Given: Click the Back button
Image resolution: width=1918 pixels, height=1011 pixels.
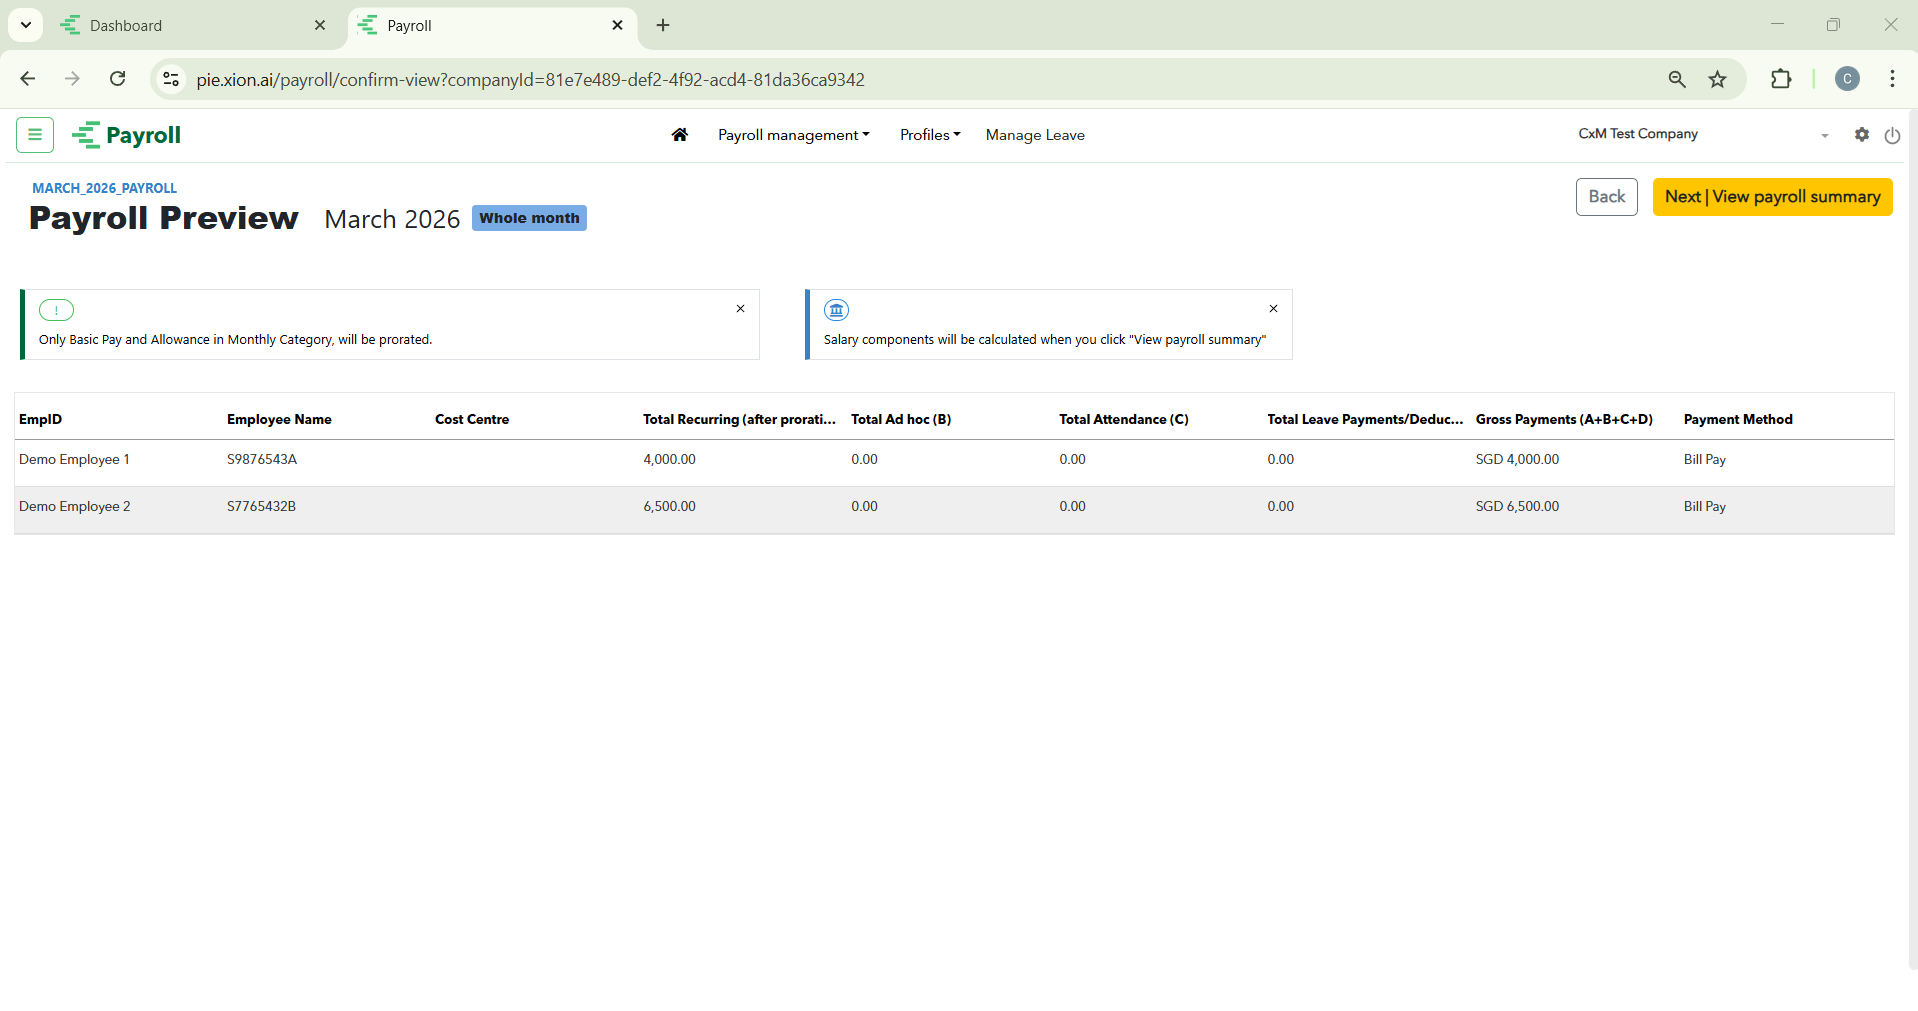Looking at the screenshot, I should [1606, 197].
